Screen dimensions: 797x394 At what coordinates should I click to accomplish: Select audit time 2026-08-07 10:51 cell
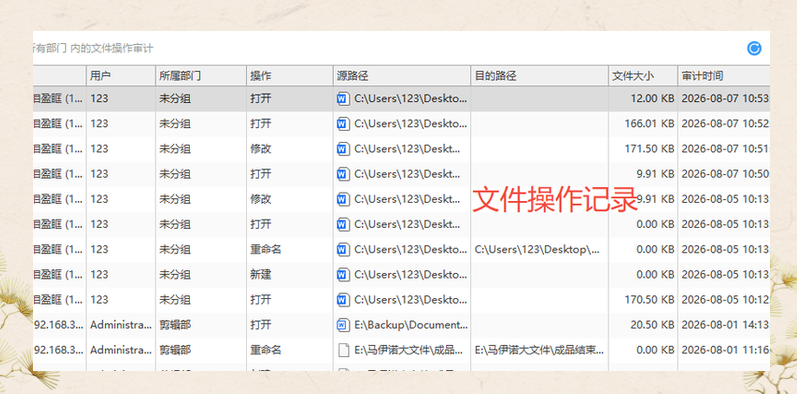(725, 149)
